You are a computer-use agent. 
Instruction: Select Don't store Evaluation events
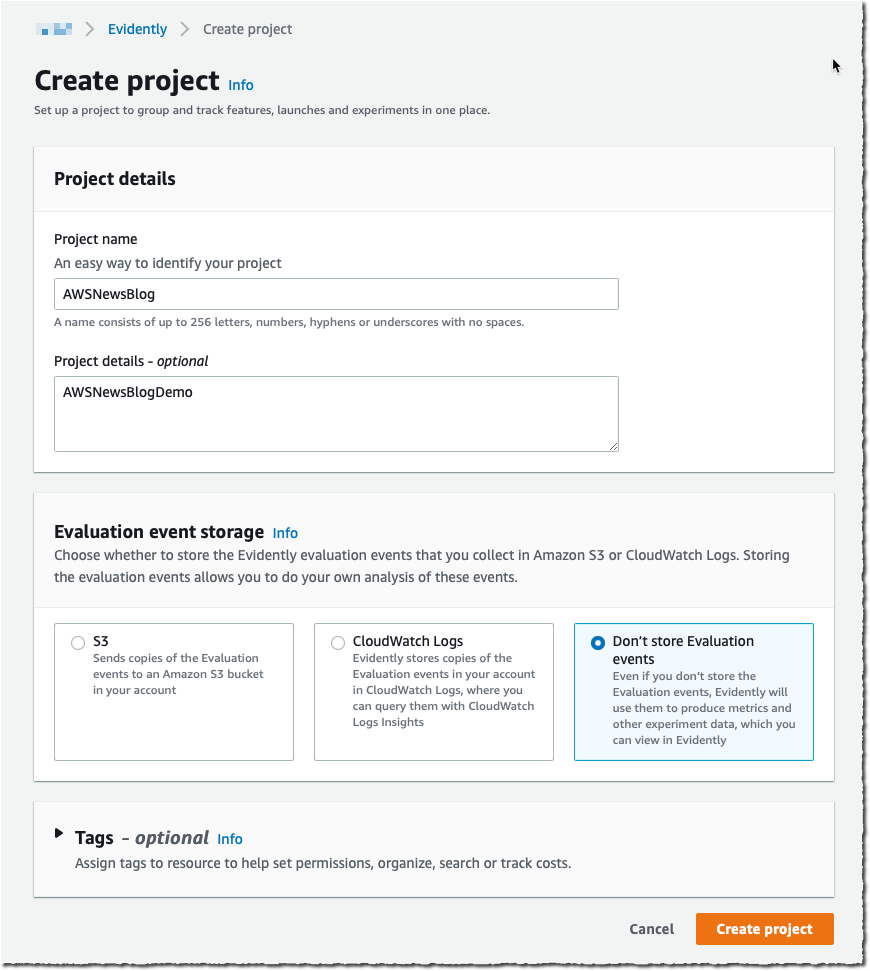click(x=597, y=642)
